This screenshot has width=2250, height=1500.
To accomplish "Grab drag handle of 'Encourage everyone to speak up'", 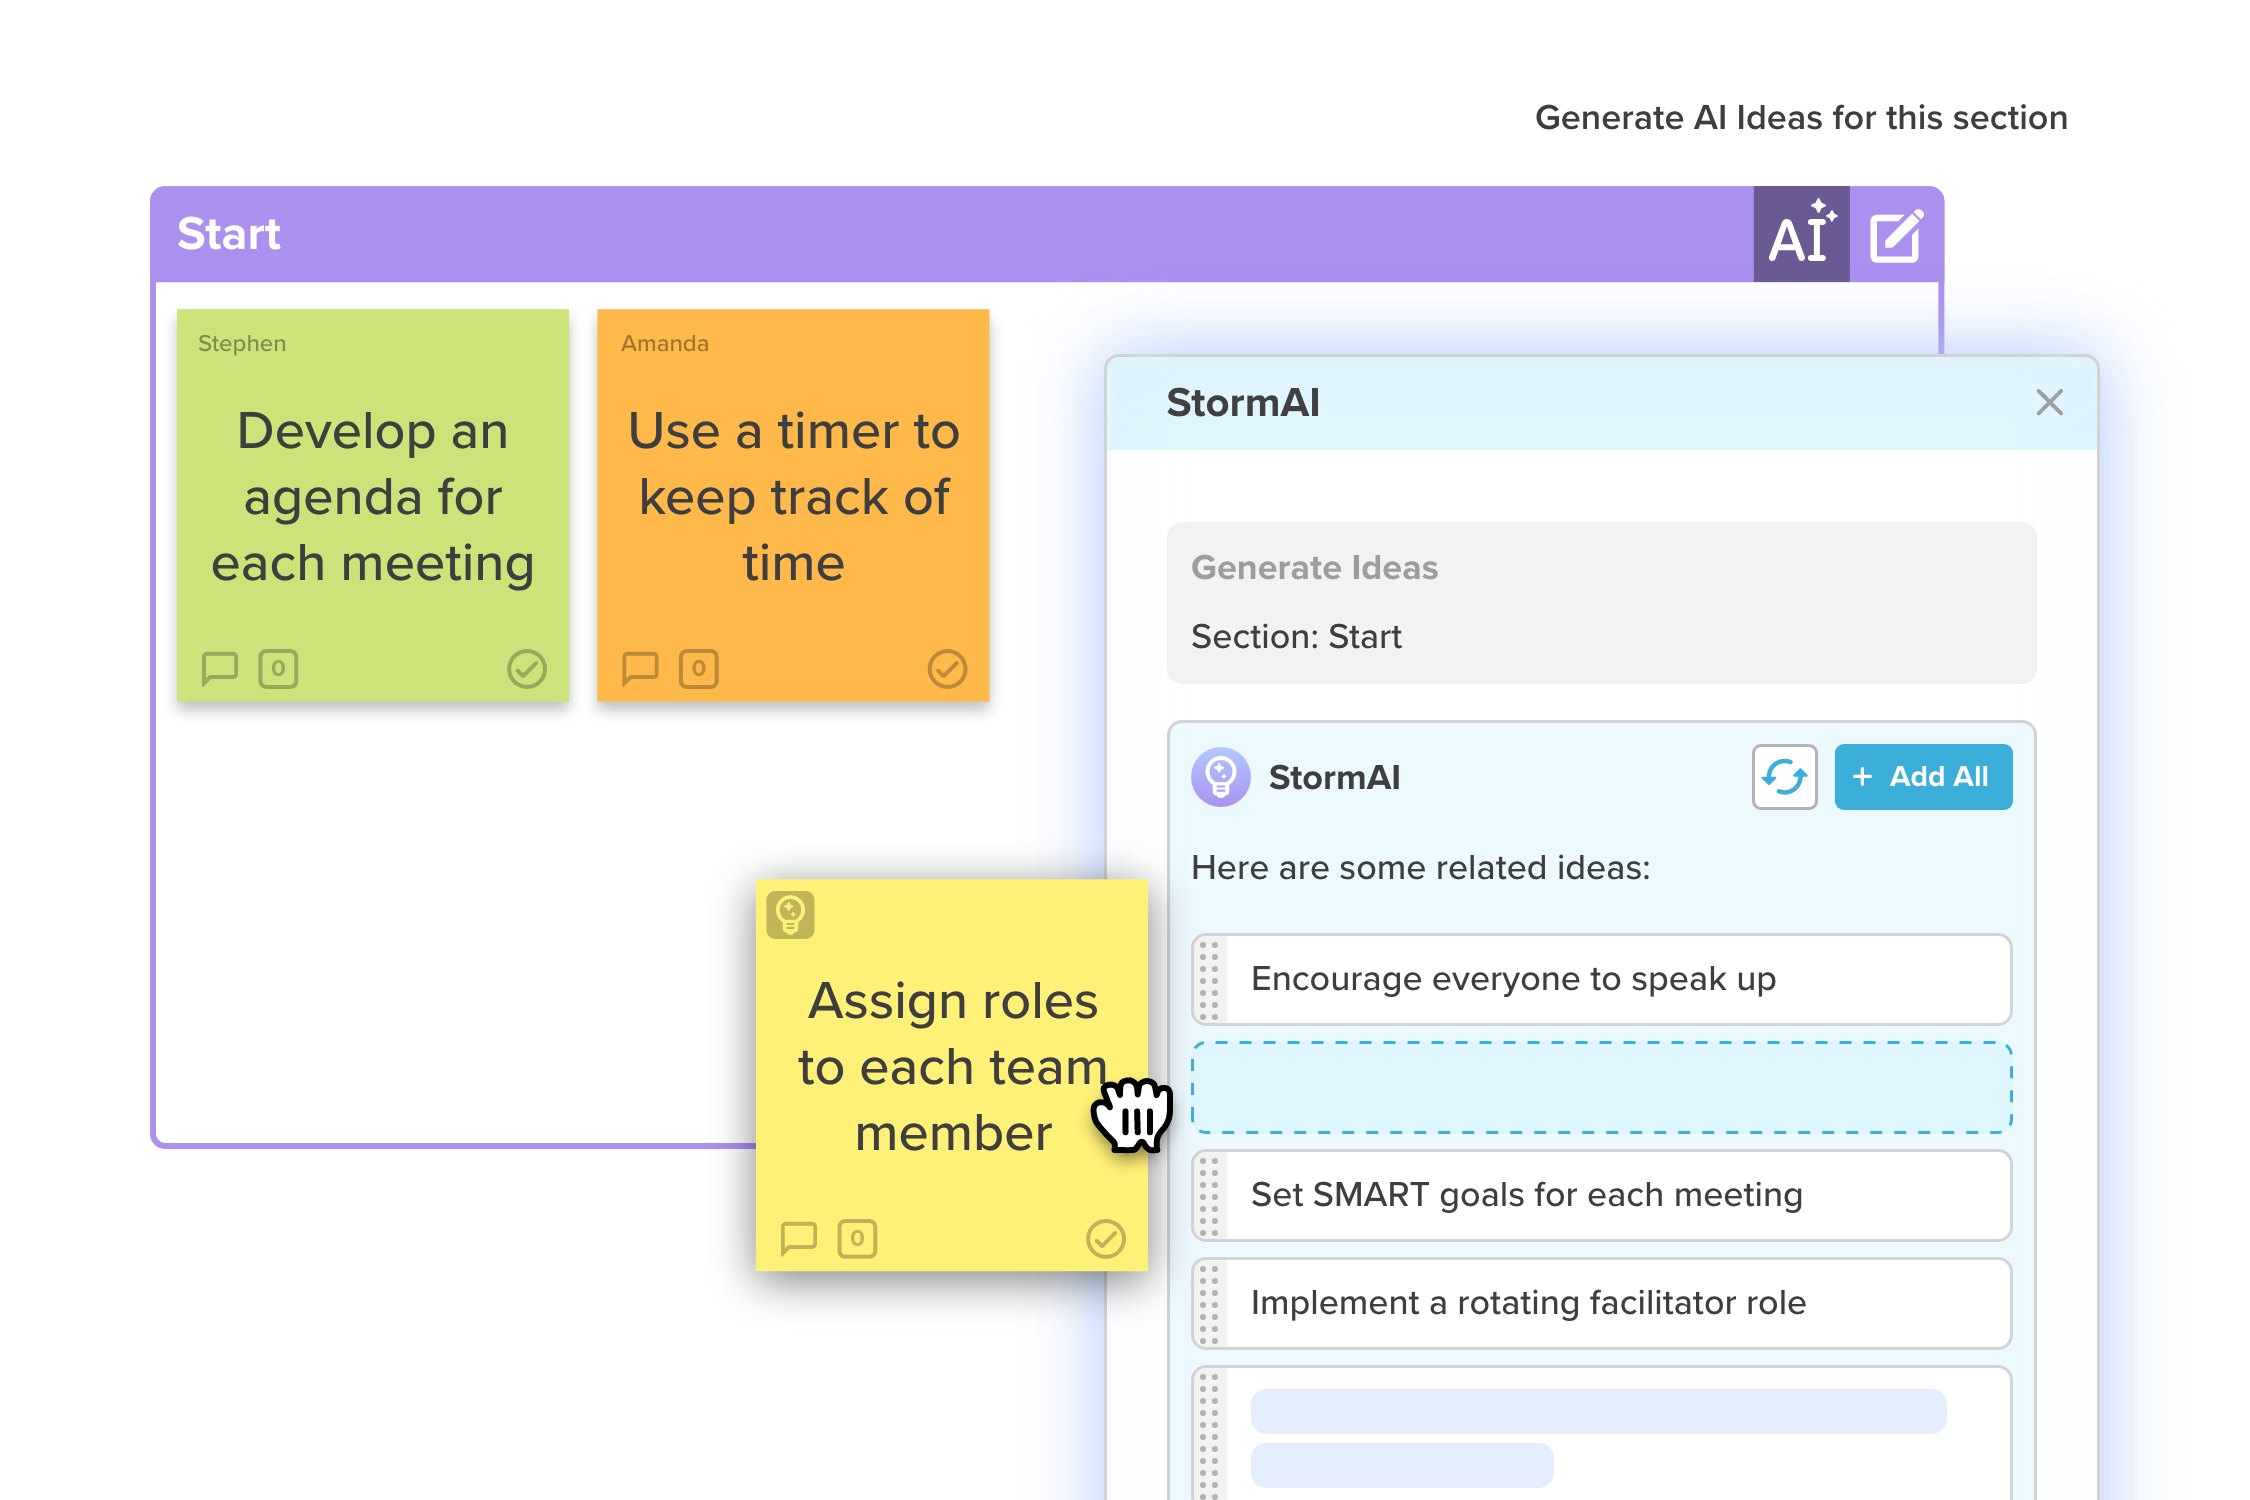I will pyautogui.click(x=1208, y=979).
